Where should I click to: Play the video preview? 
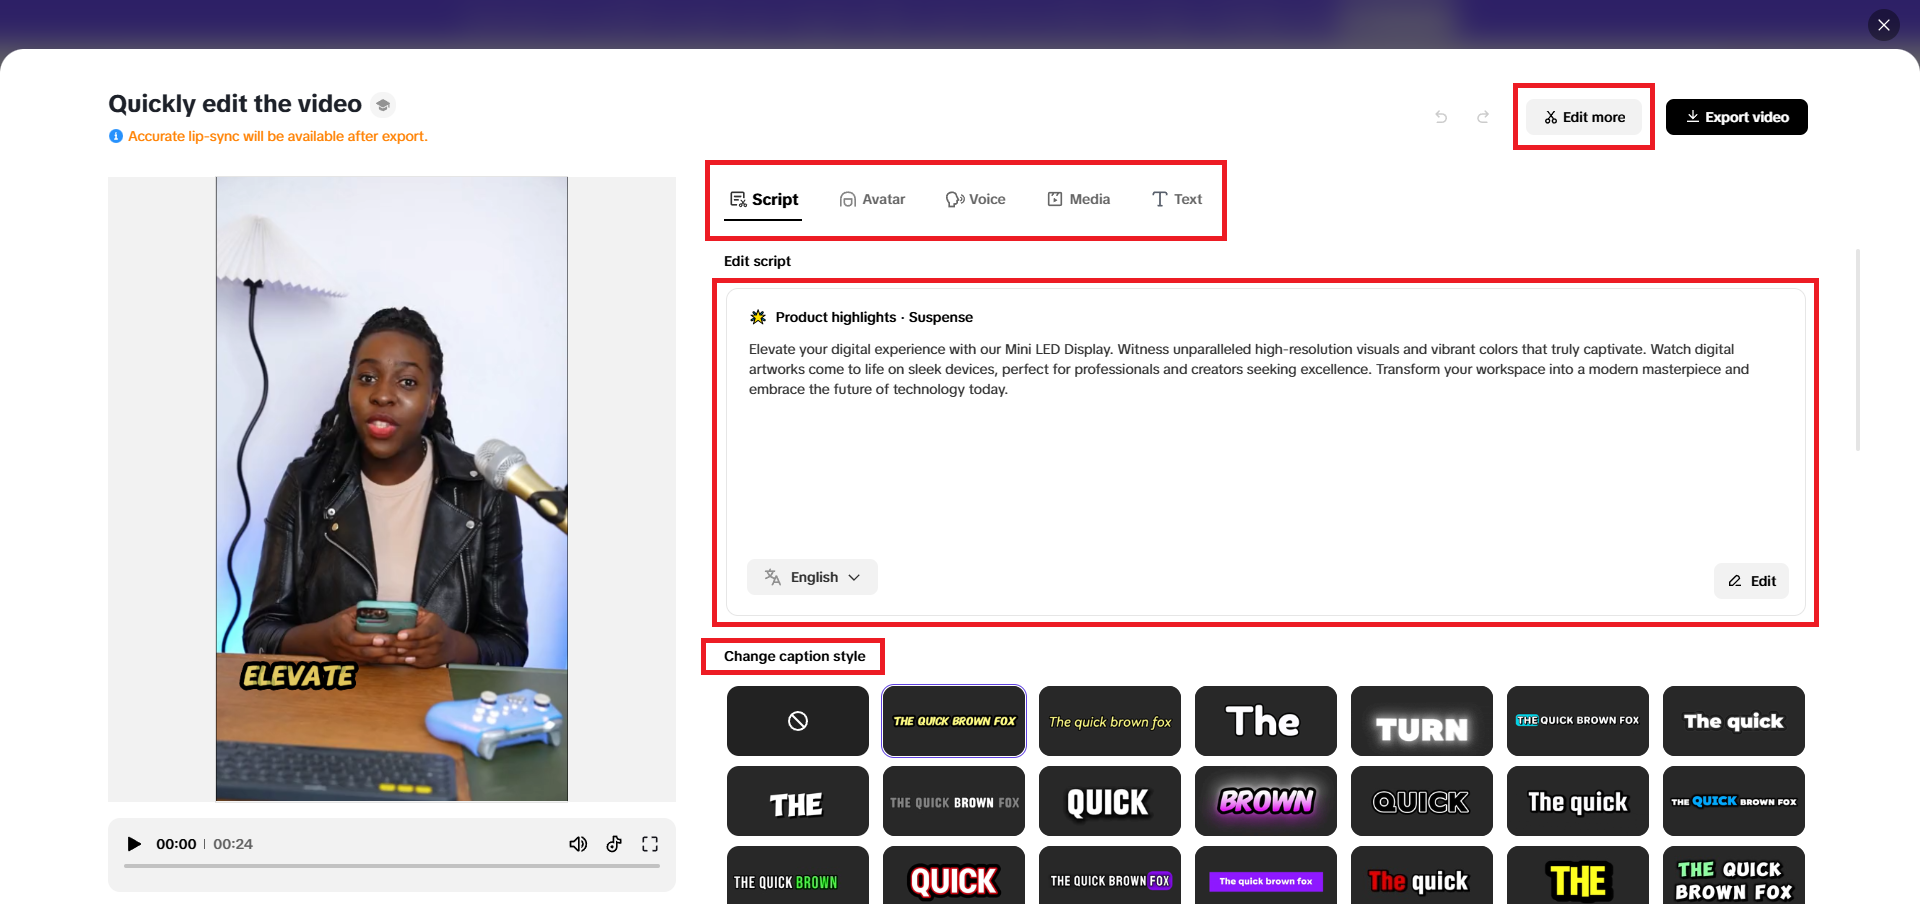[134, 844]
